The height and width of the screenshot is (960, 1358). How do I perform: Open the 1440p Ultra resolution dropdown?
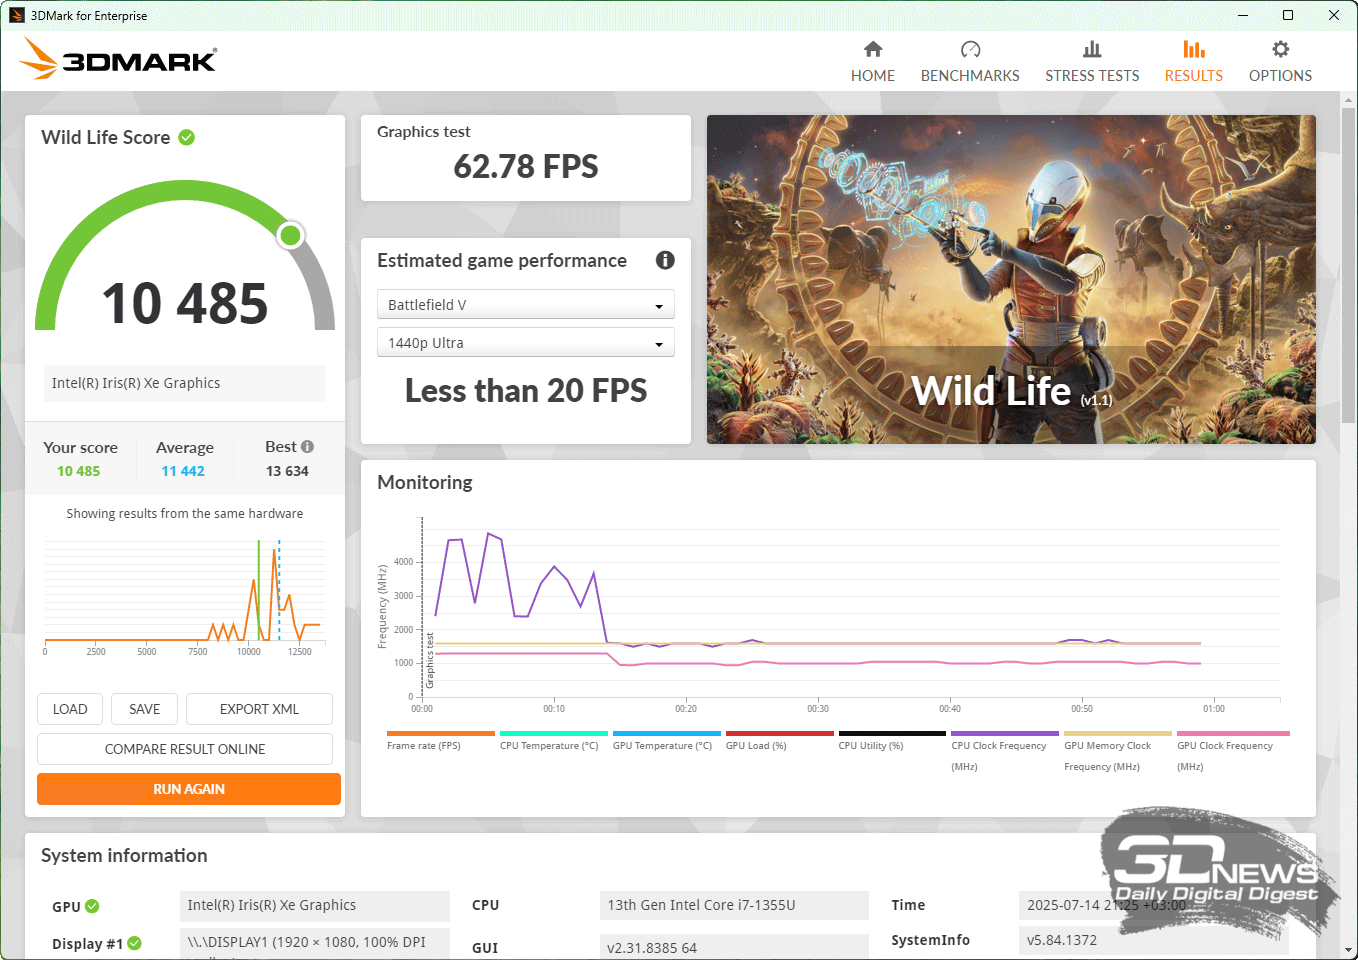(526, 342)
